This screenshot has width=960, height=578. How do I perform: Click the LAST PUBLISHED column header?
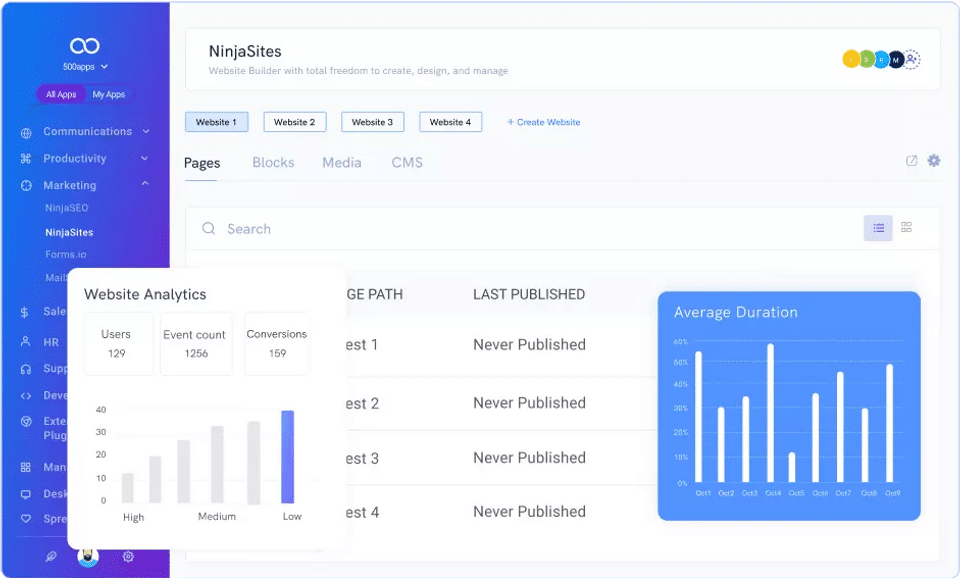[x=529, y=295]
